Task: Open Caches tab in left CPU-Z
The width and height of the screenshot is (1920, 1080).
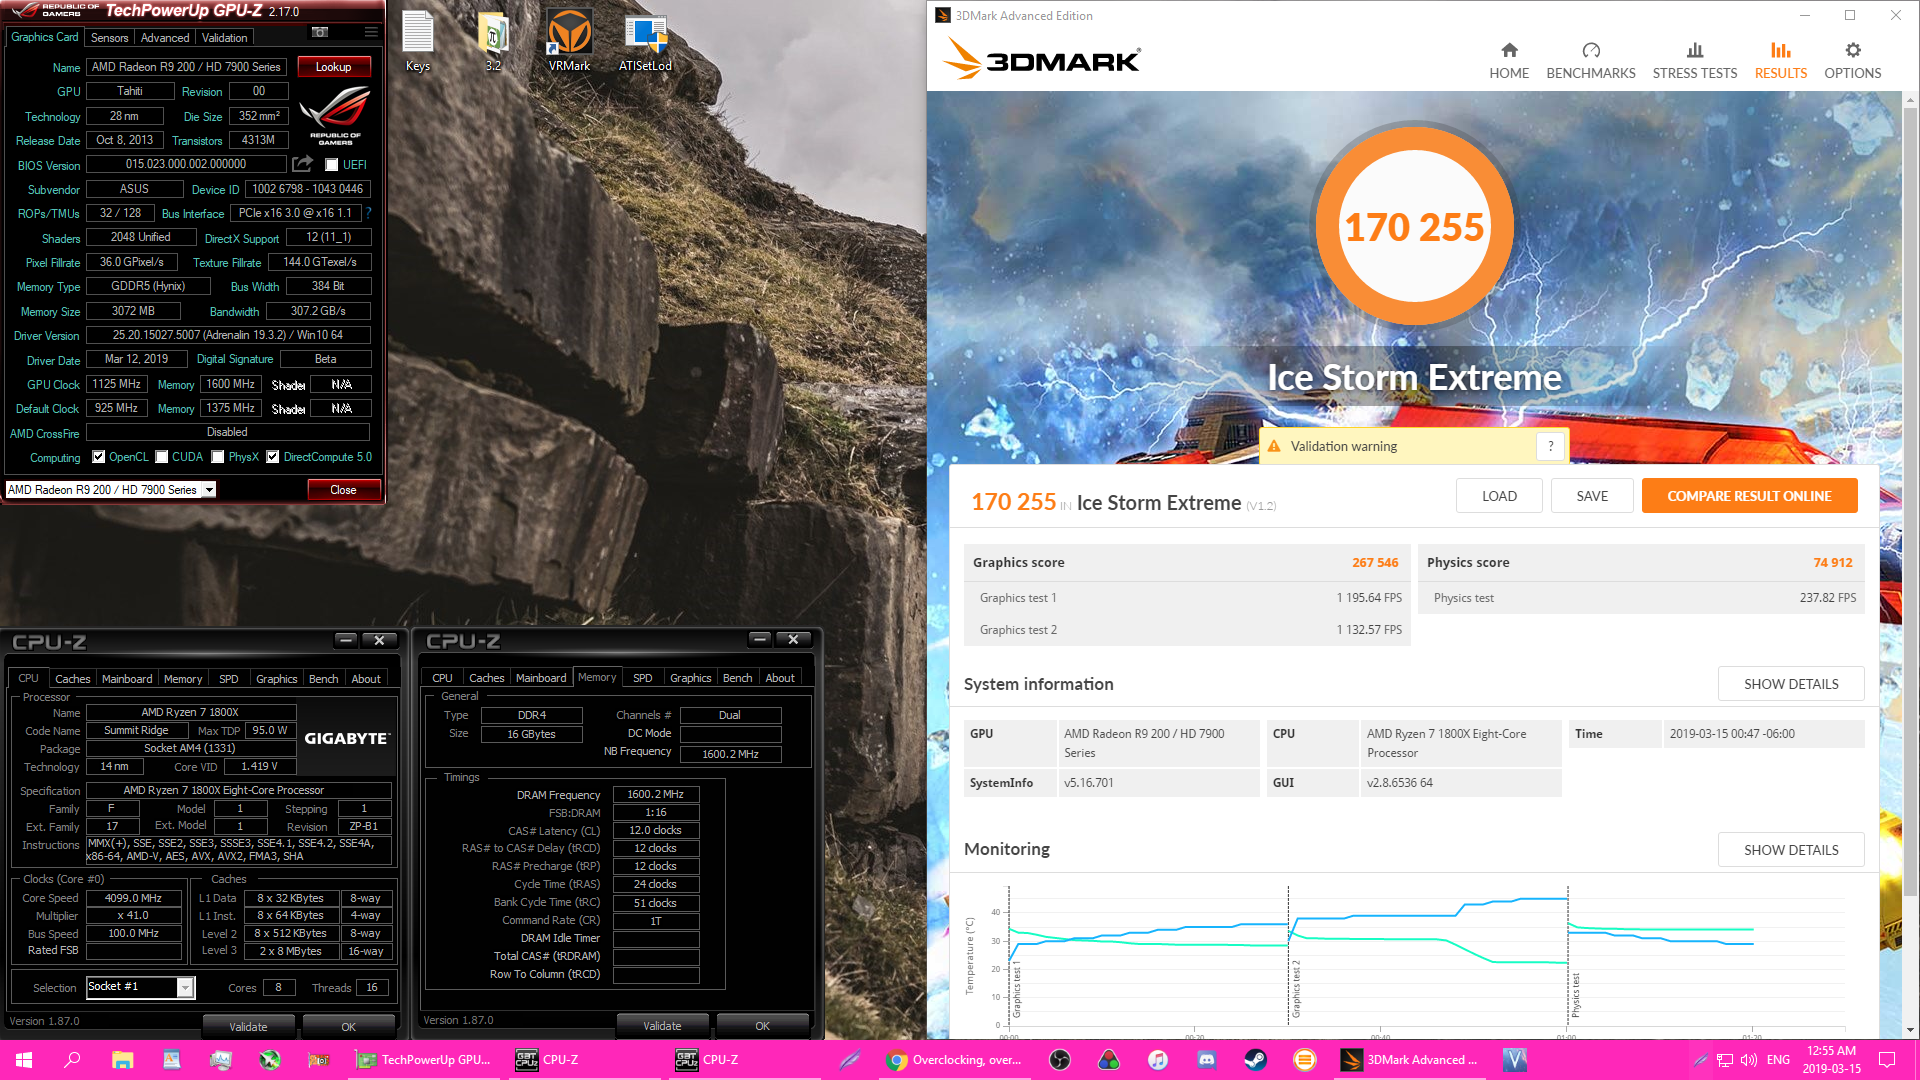Action: coord(72,679)
